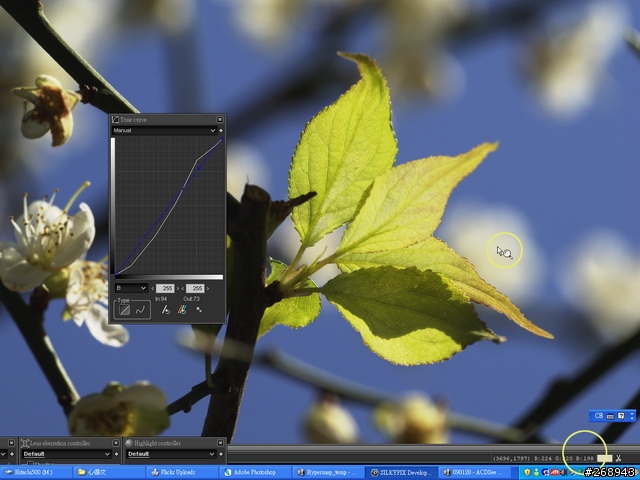The image size is (640, 480).
Task: Switch to Flickr Uploadr in taskbar
Action: (182, 473)
